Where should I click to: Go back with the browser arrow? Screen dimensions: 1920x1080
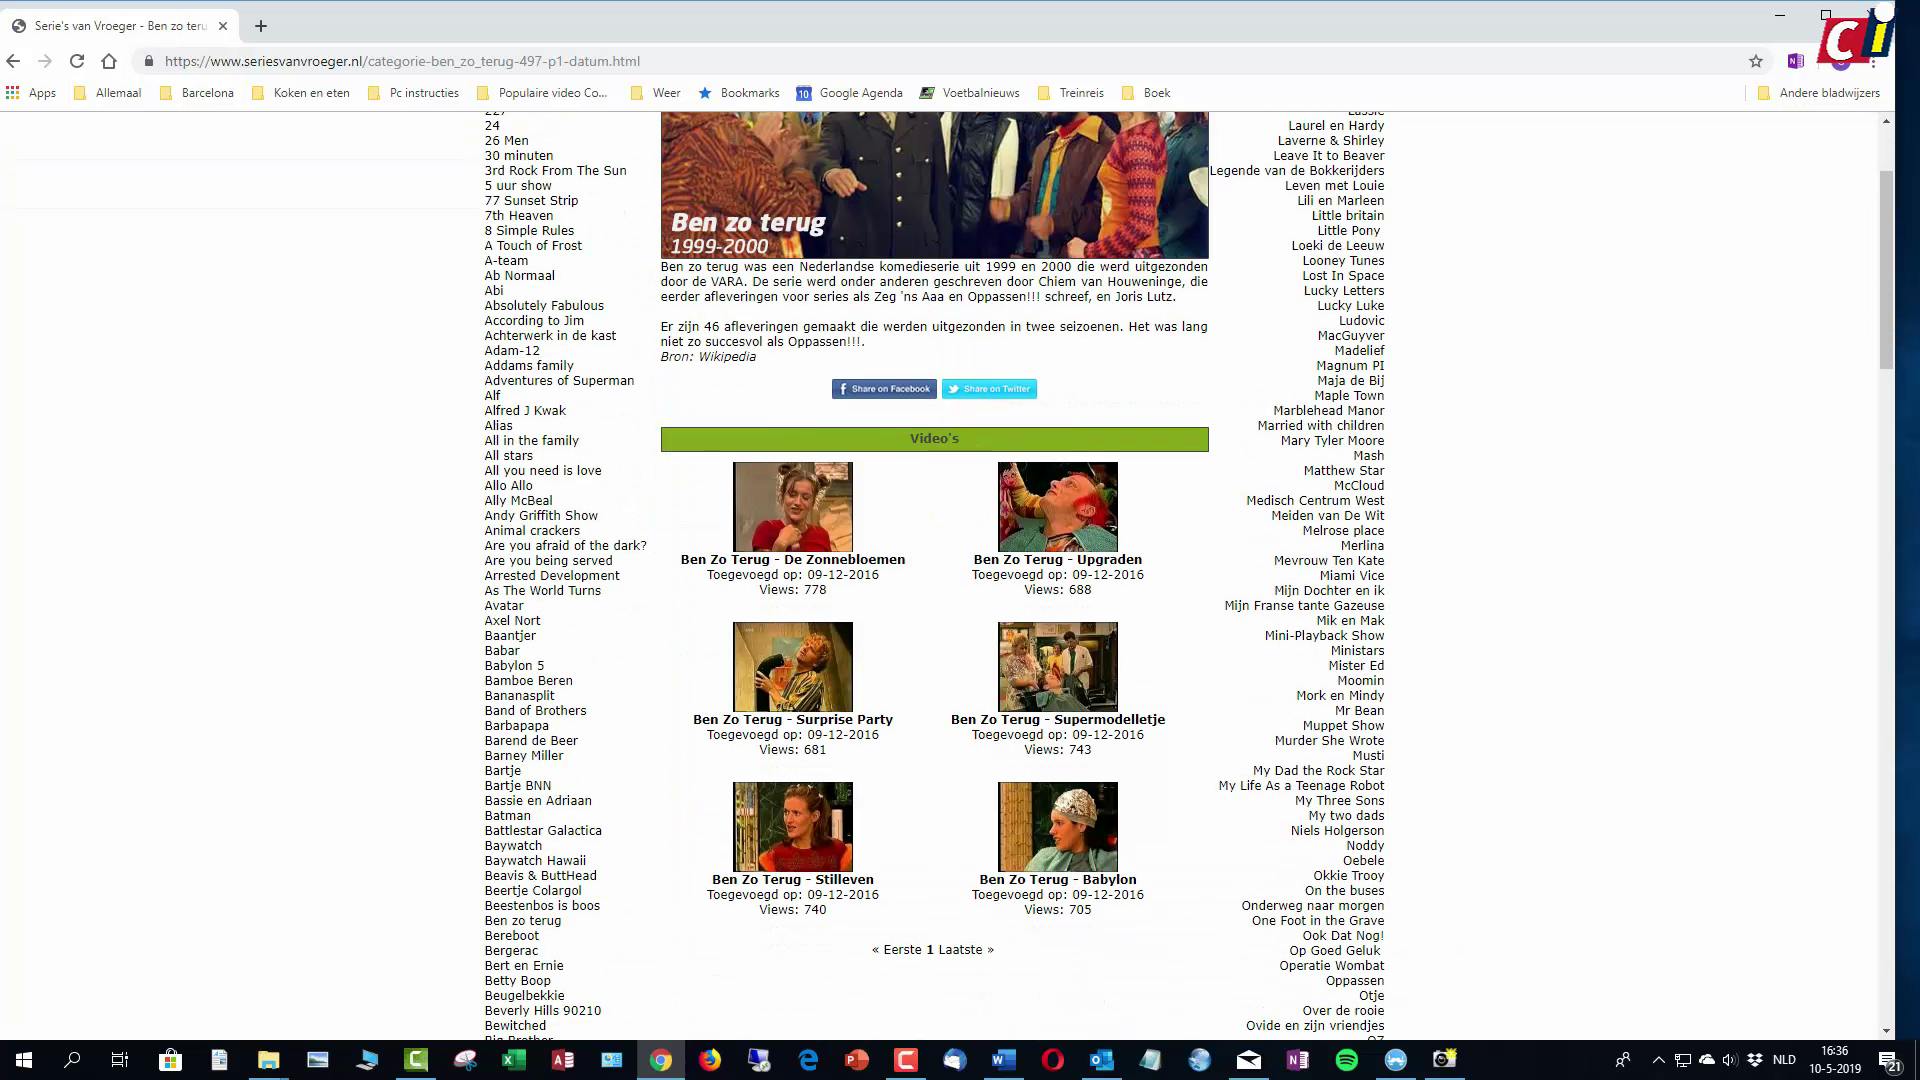(13, 61)
